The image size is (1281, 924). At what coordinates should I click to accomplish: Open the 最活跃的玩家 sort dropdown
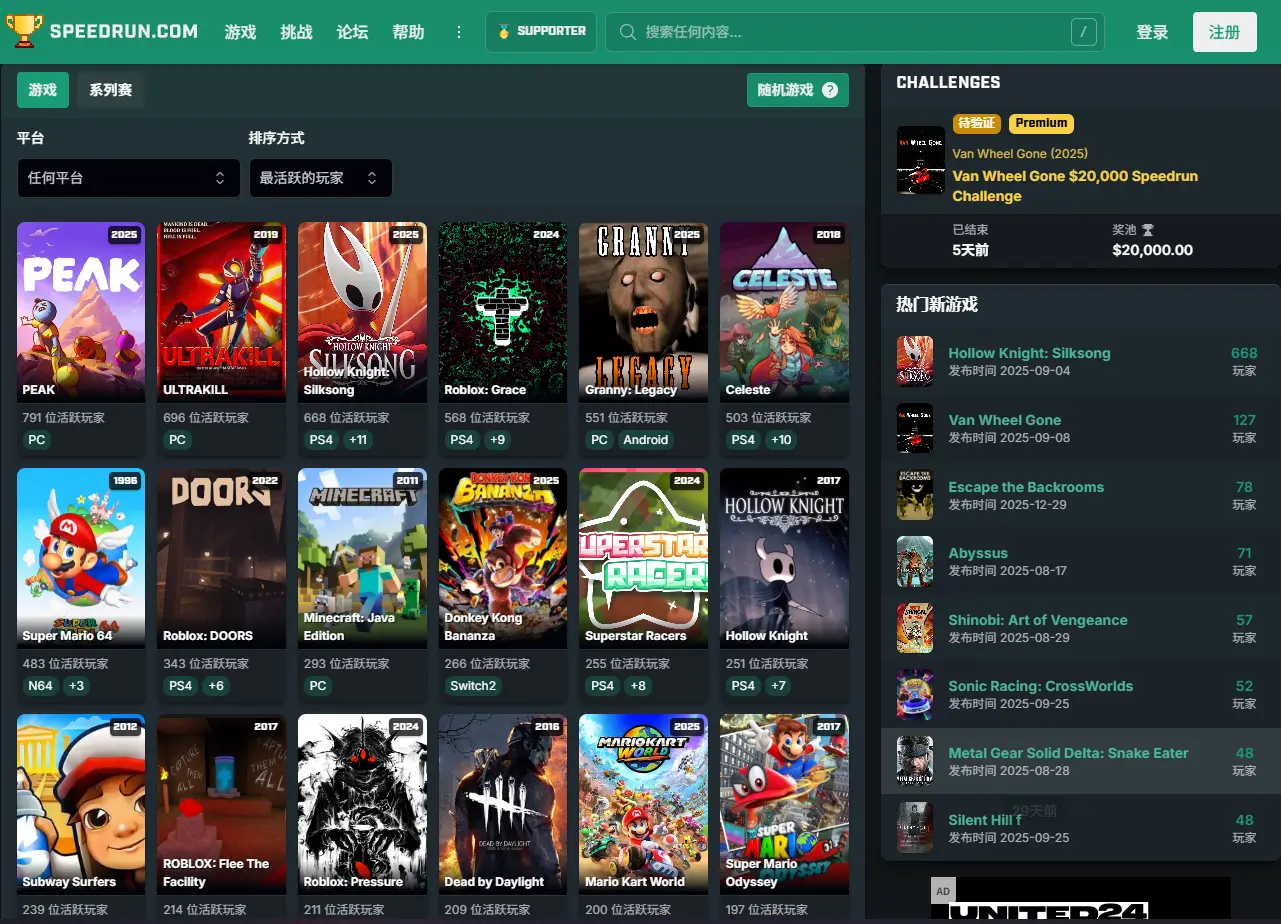pyautogui.click(x=320, y=178)
